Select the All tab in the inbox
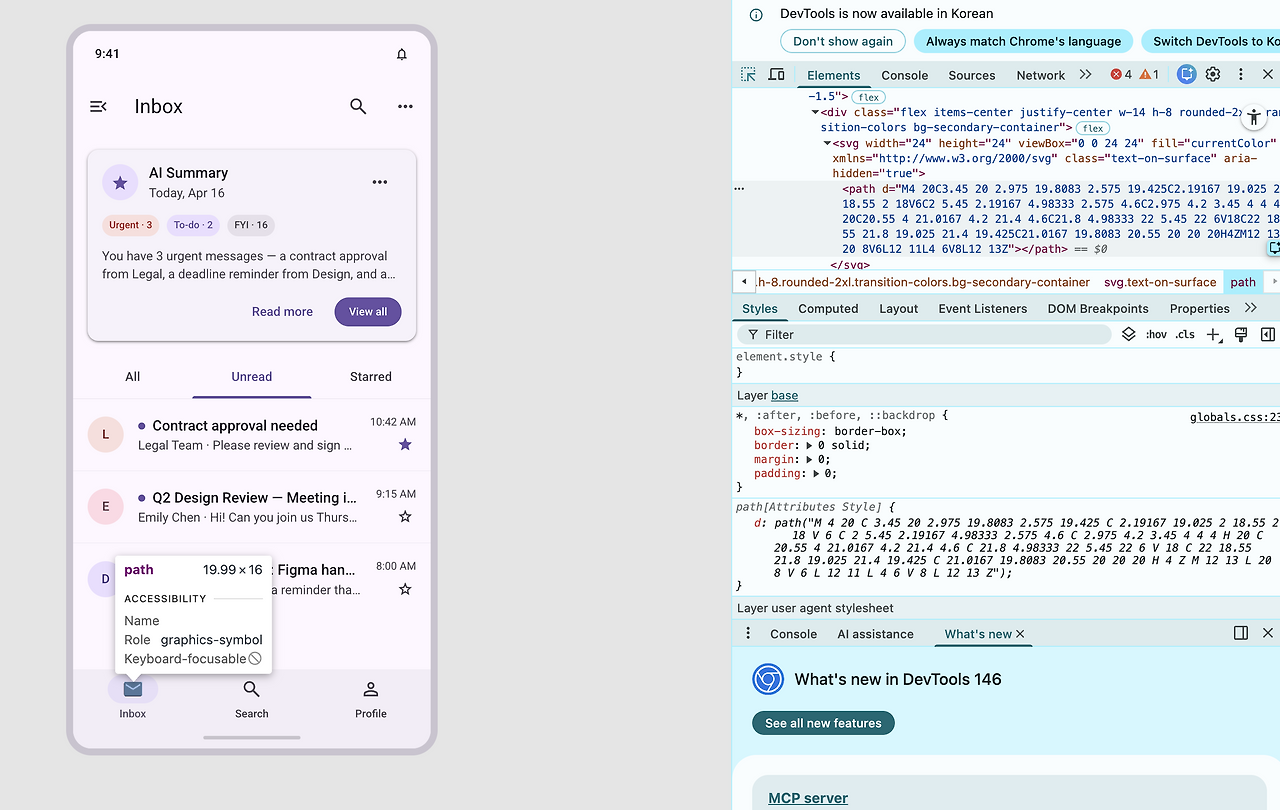Viewport: 1280px width, 810px height. click(x=132, y=377)
